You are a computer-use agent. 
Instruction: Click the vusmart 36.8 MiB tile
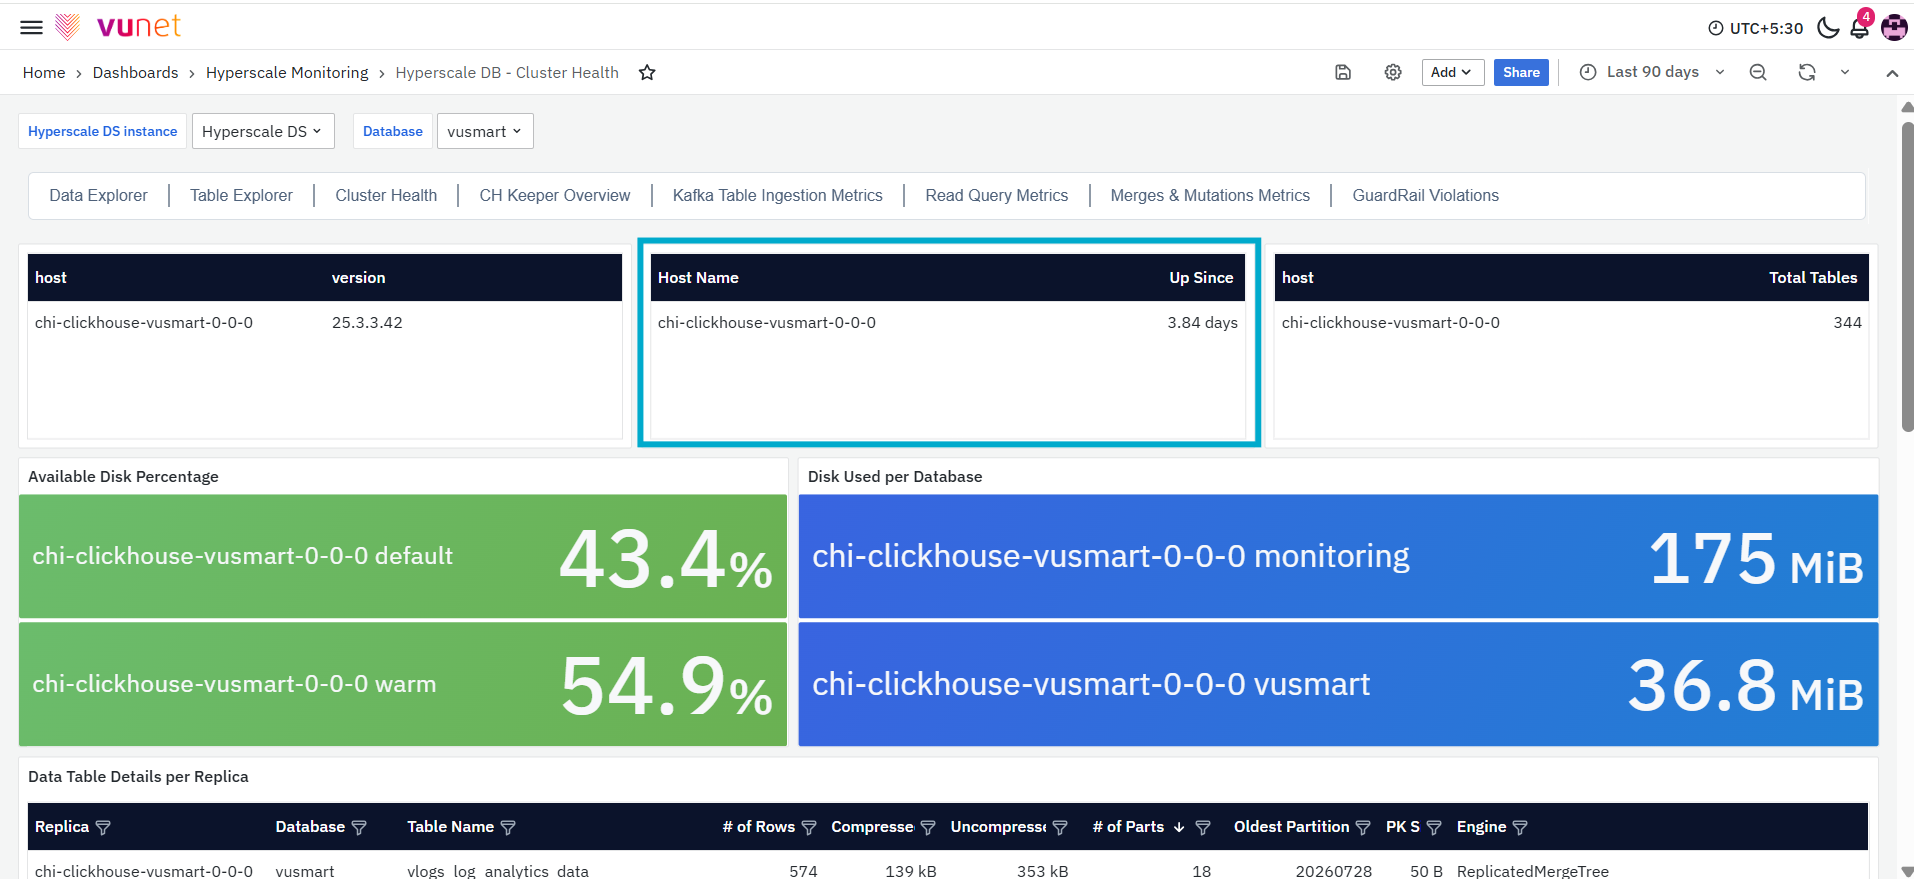tap(1338, 684)
